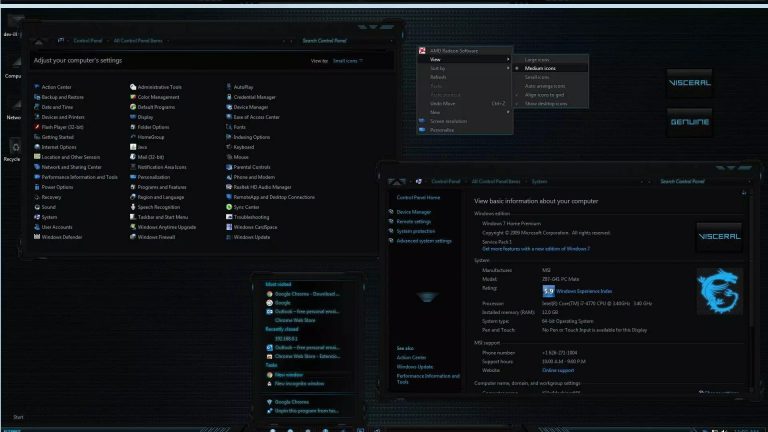Expand the View submenu arrow
768x432 pixels.
tap(508, 59)
